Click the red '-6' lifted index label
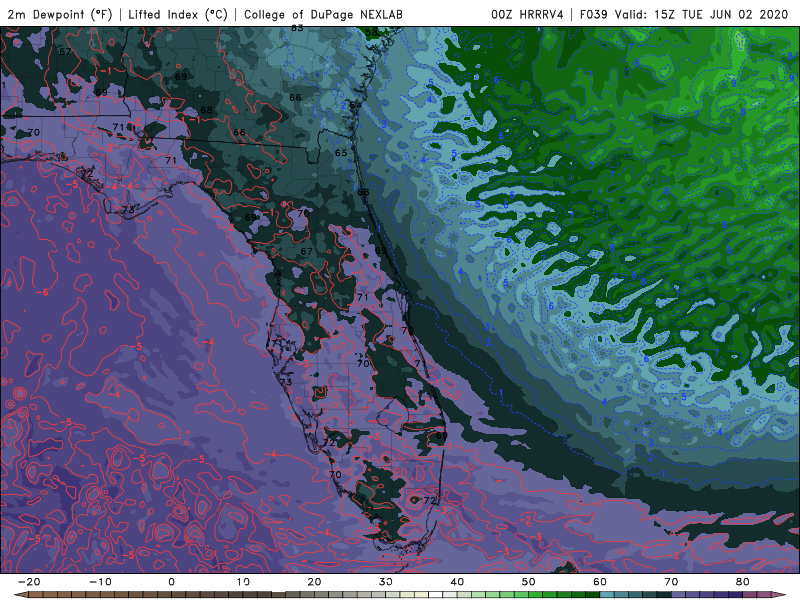This screenshot has width=800, height=600. 42,292
